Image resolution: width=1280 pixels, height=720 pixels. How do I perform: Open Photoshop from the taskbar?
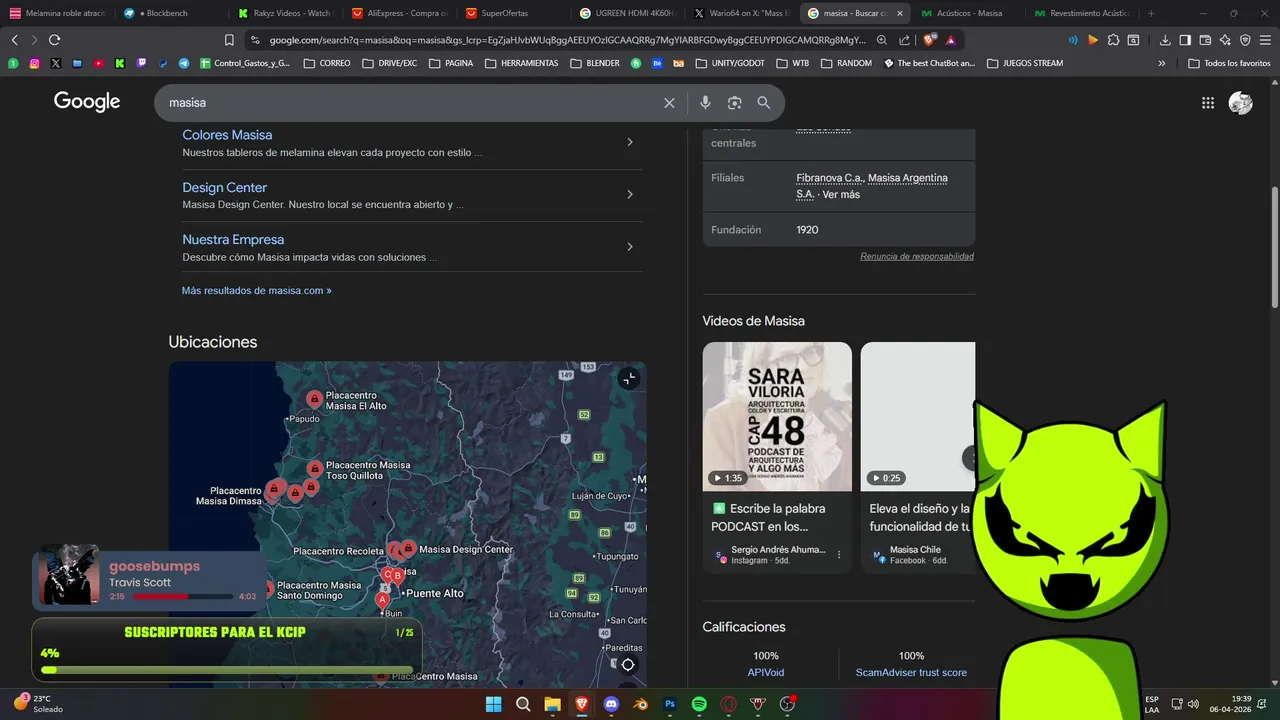click(670, 704)
